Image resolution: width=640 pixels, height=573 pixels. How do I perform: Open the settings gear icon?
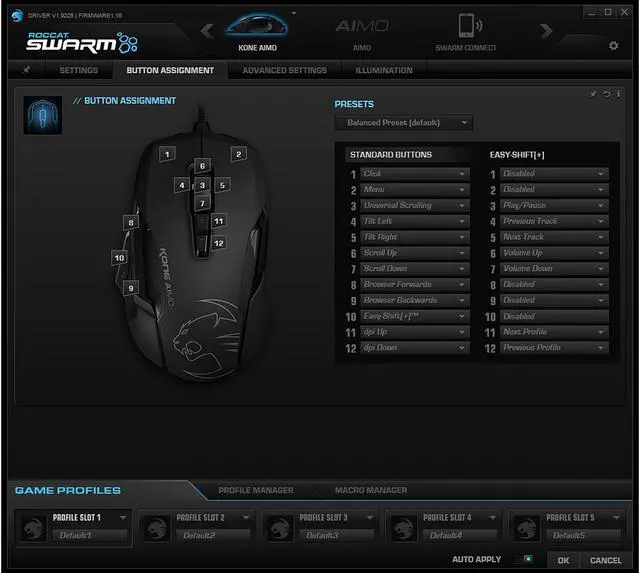[x=613, y=45]
